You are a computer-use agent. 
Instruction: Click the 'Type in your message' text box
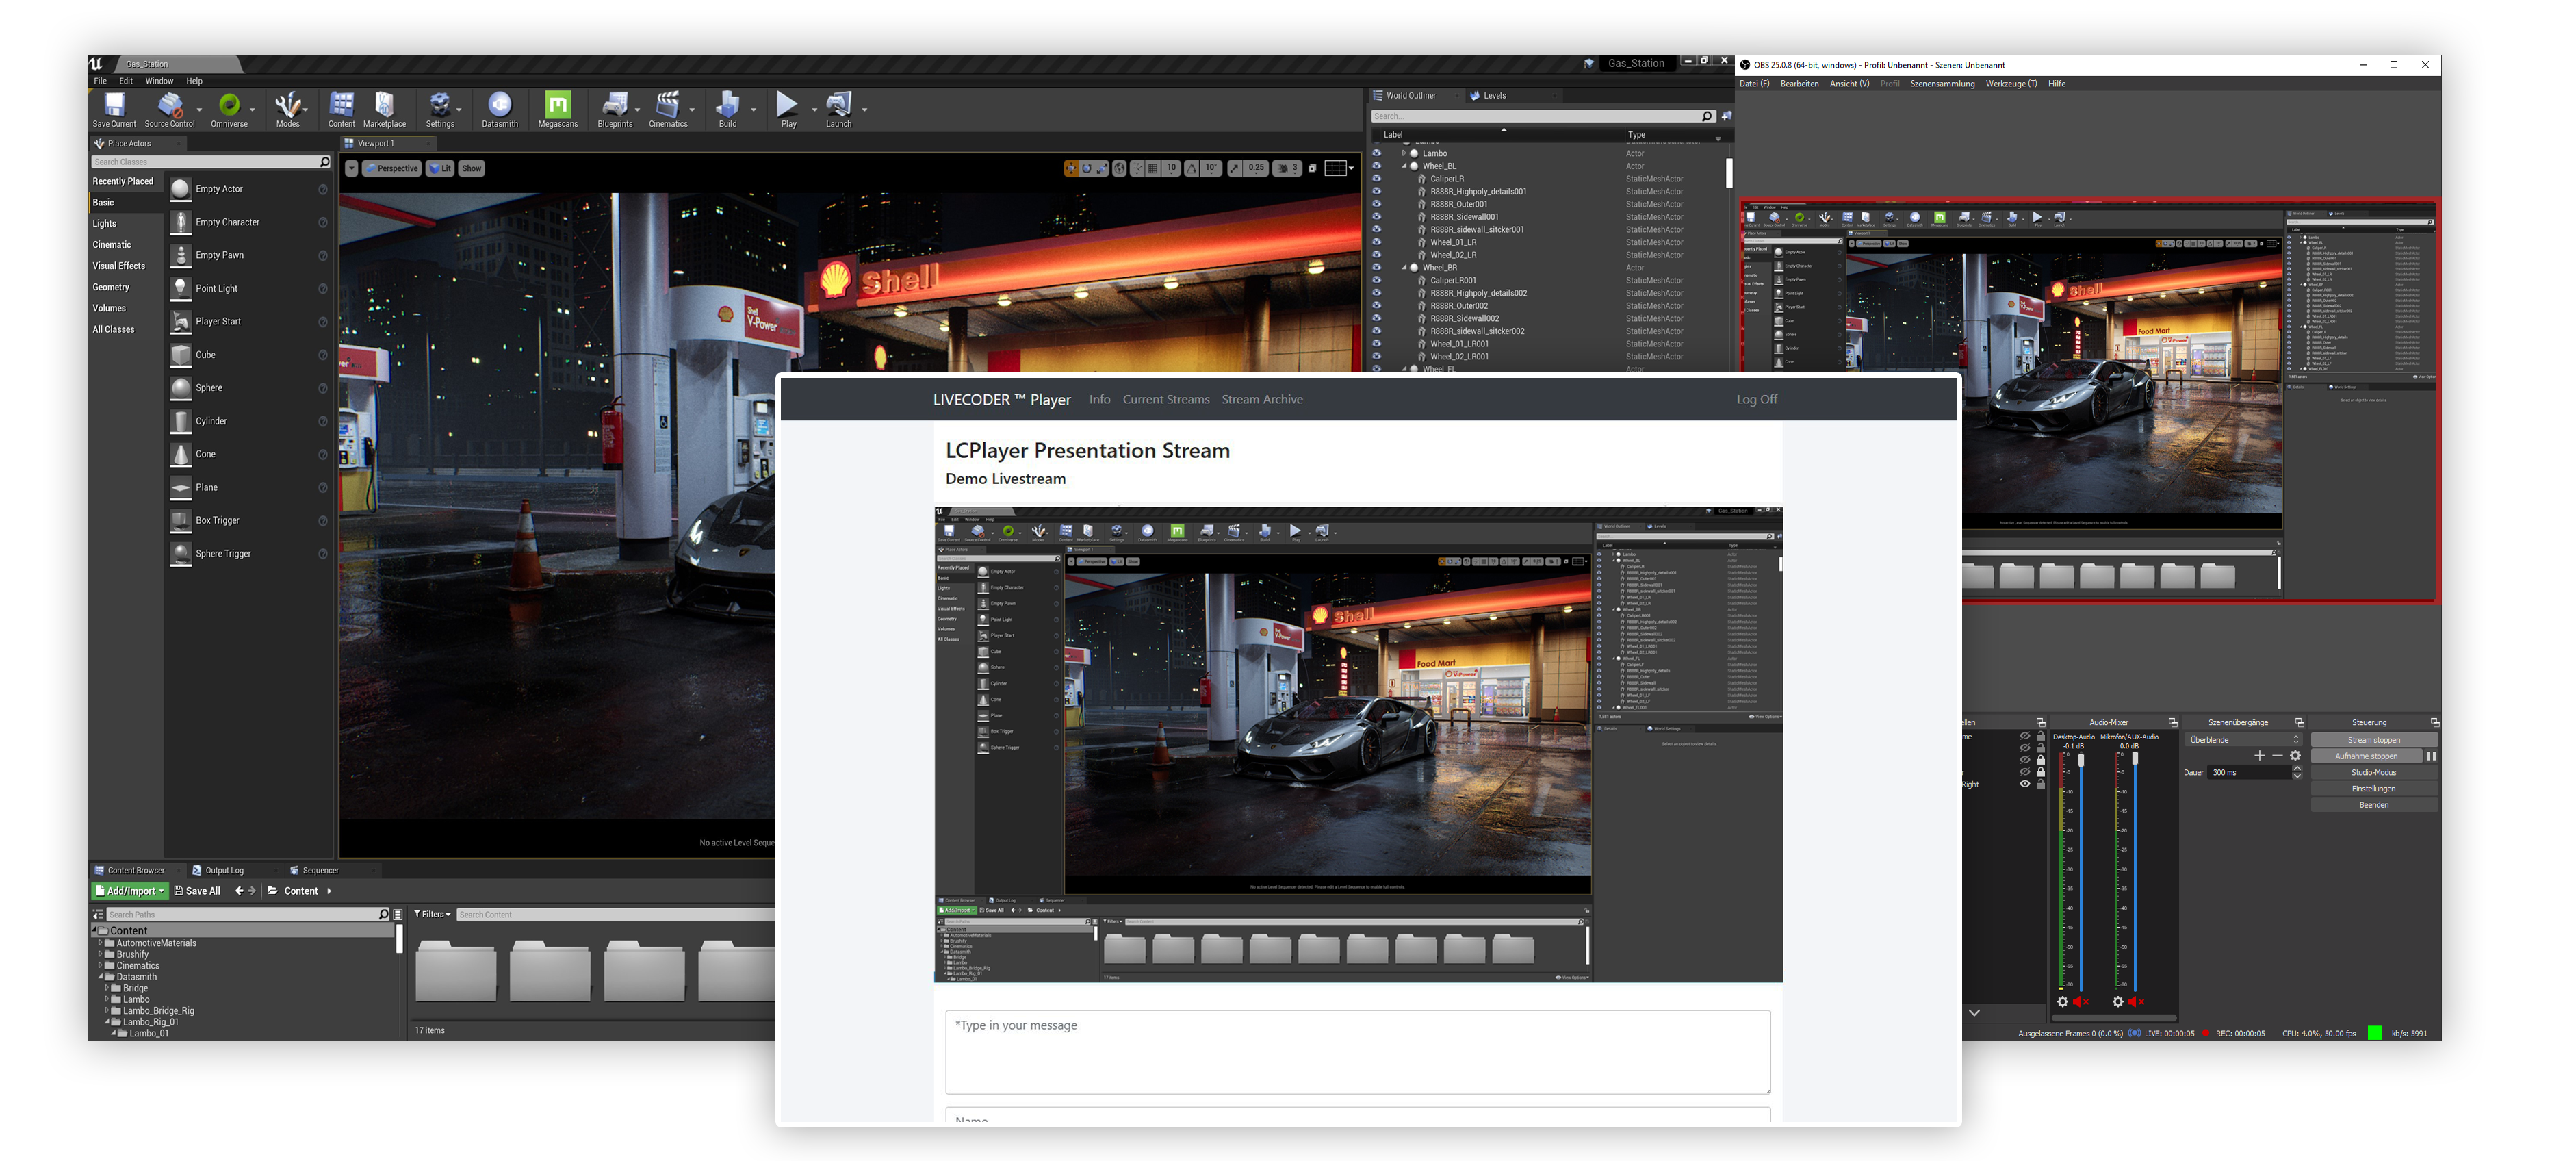coord(1357,1052)
